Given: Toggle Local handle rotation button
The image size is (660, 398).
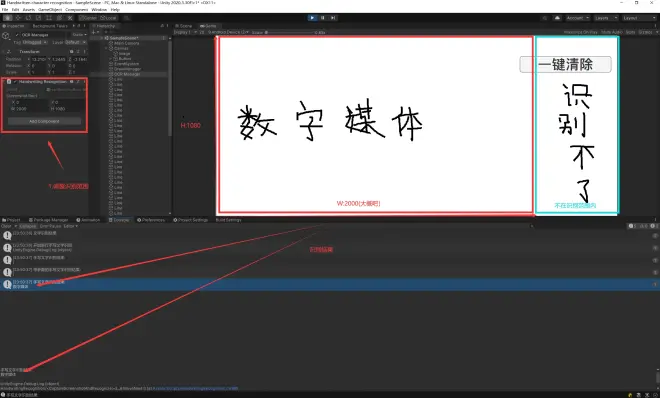Looking at the screenshot, I should tap(108, 18).
